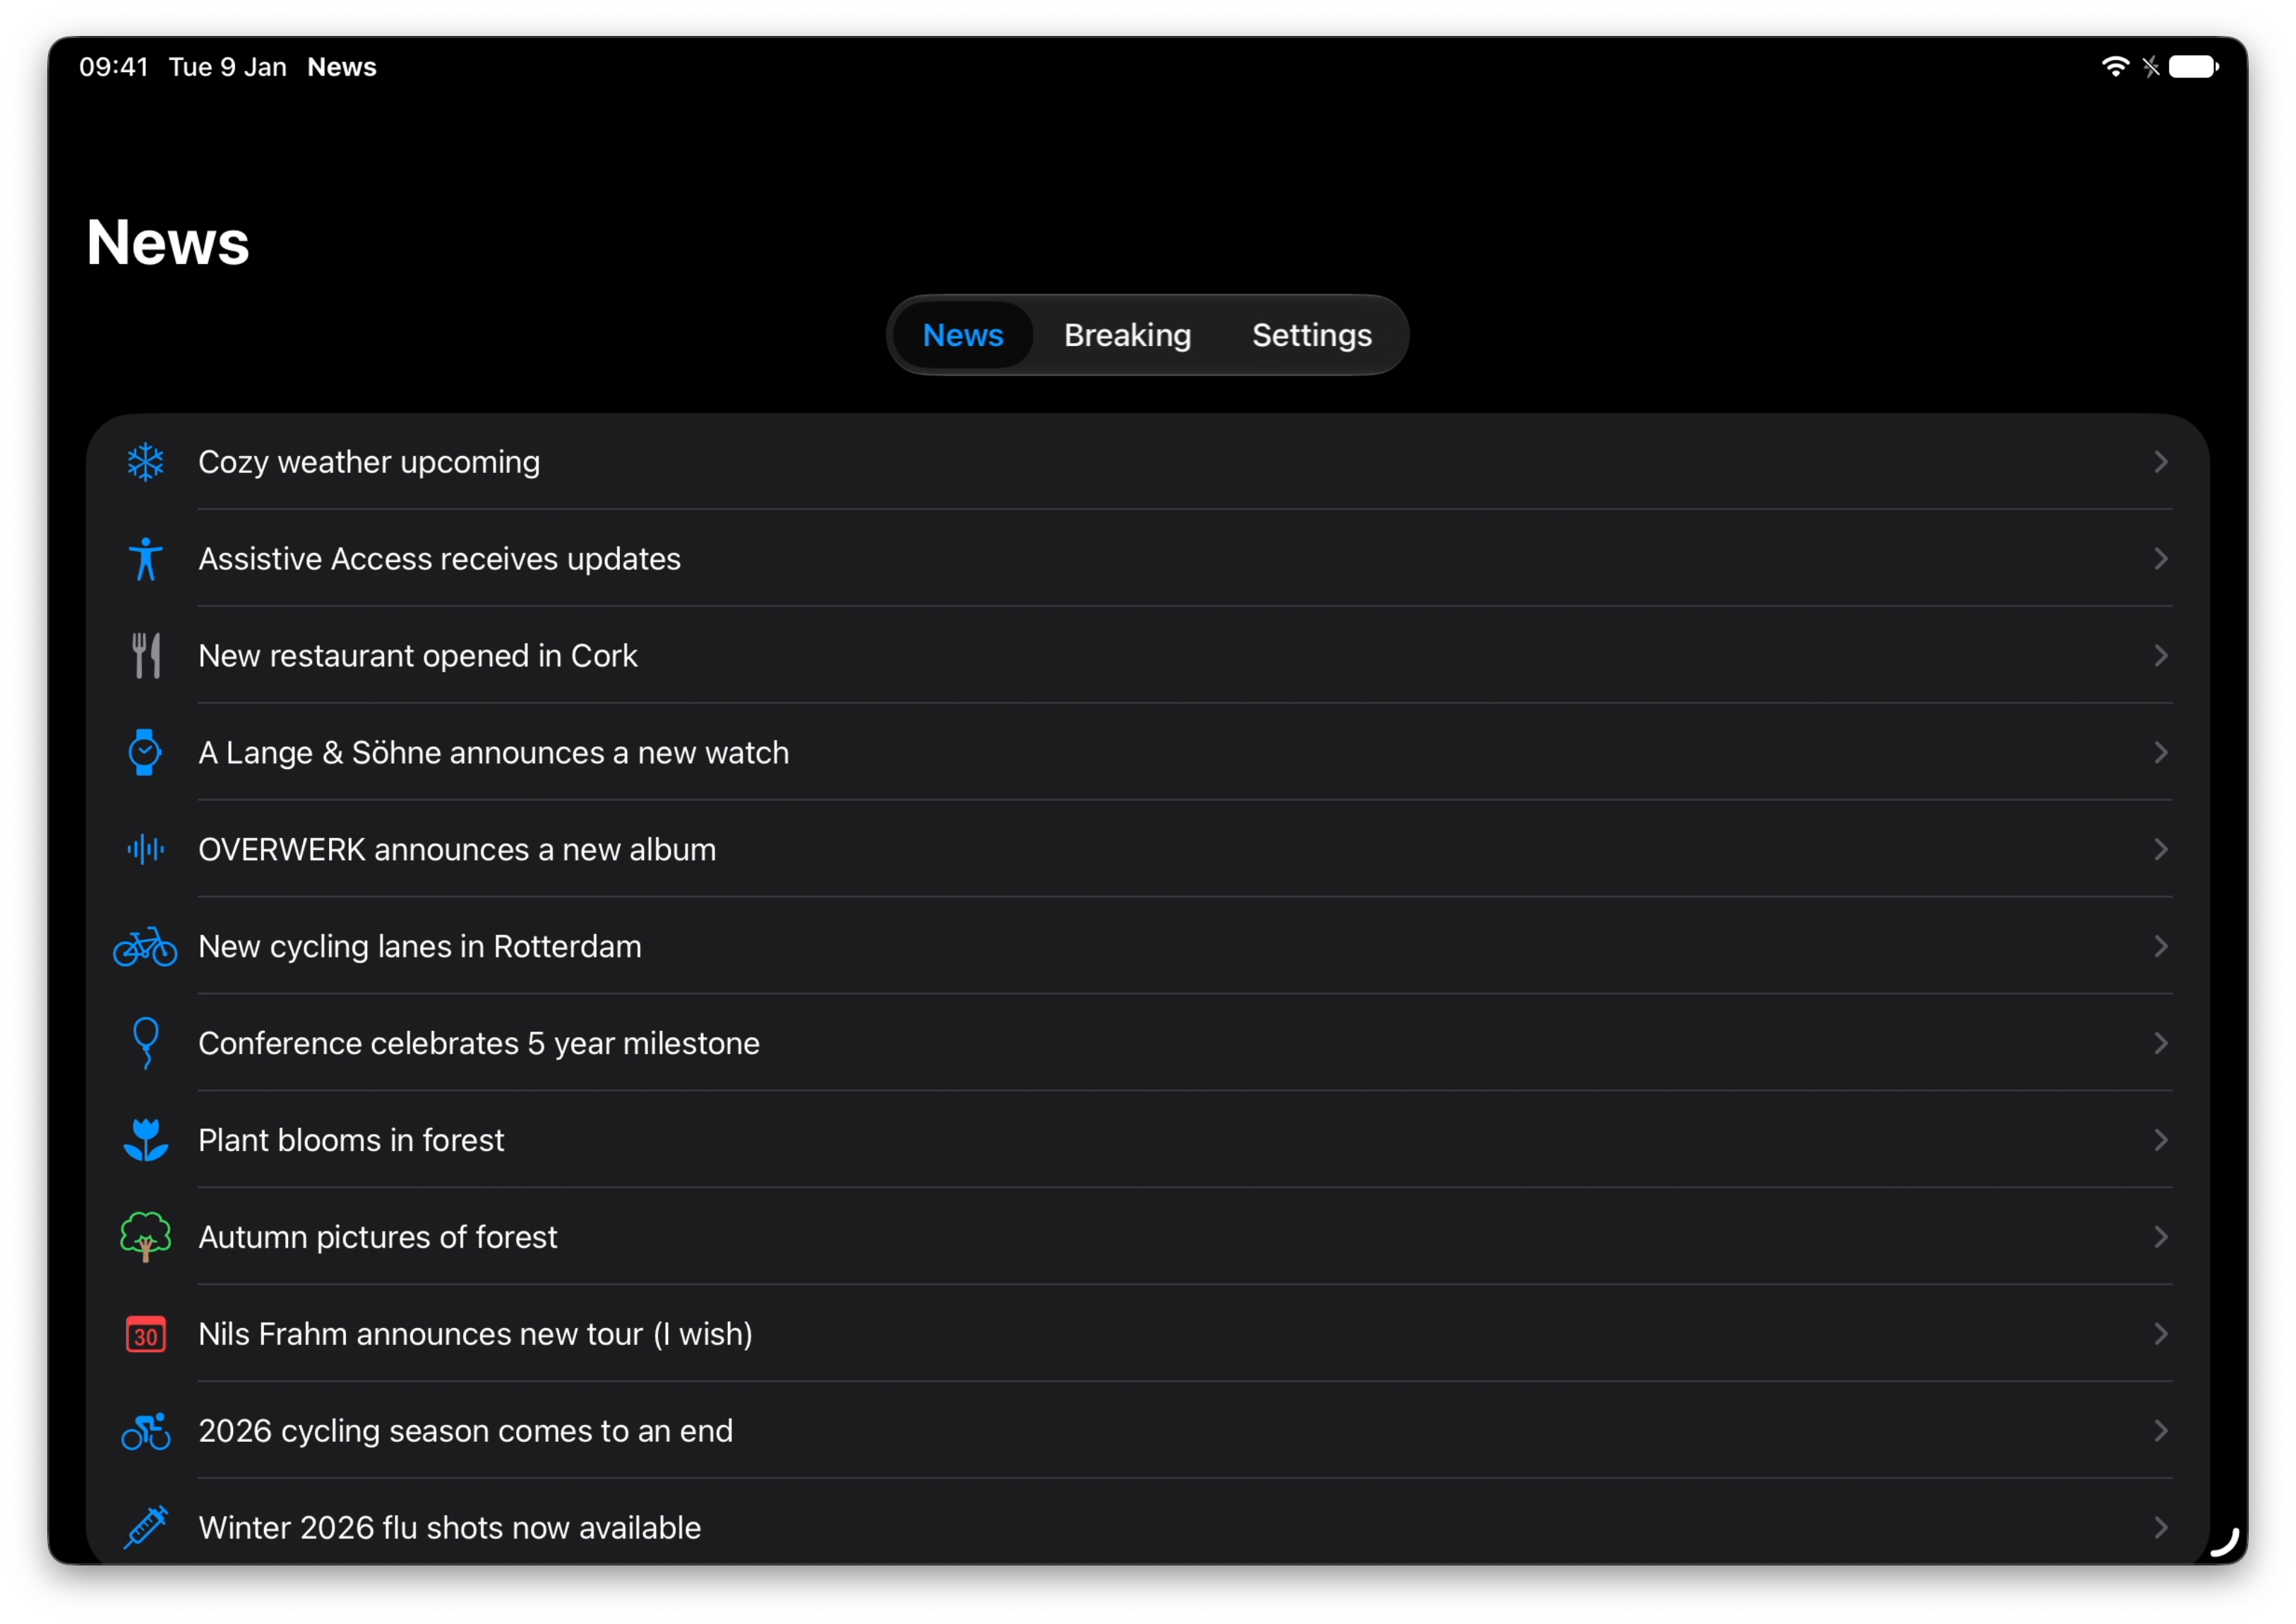This screenshot has width=2296, height=1624.
Task: Click the tree icon for Autumn pictures
Action: tap(146, 1237)
